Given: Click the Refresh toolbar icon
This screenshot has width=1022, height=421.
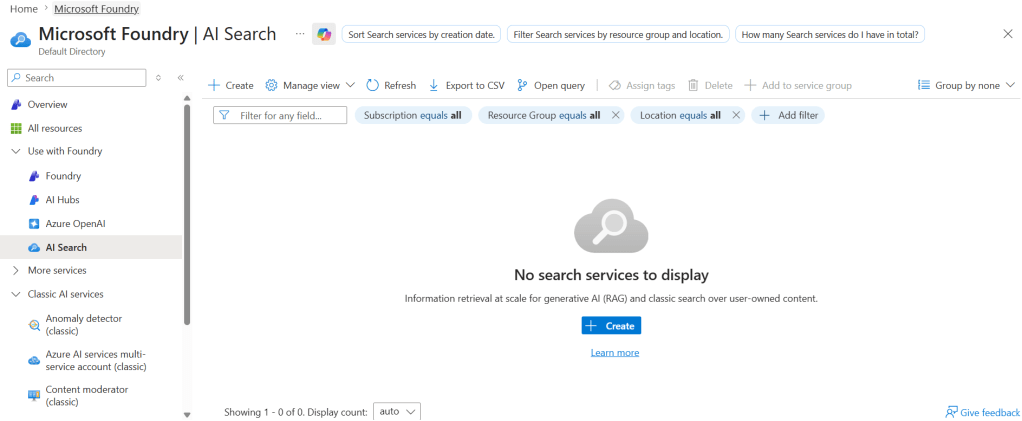Looking at the screenshot, I should point(373,86).
